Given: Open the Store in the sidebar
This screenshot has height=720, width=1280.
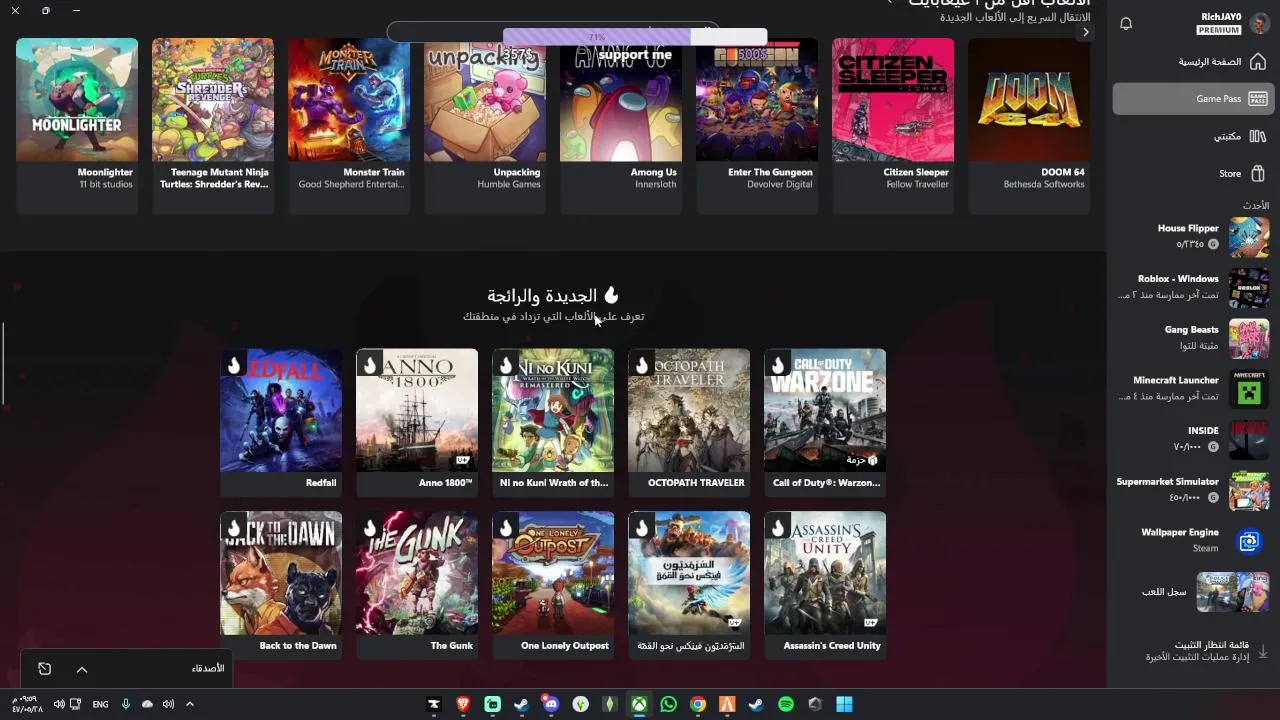Looking at the screenshot, I should (x=1193, y=173).
